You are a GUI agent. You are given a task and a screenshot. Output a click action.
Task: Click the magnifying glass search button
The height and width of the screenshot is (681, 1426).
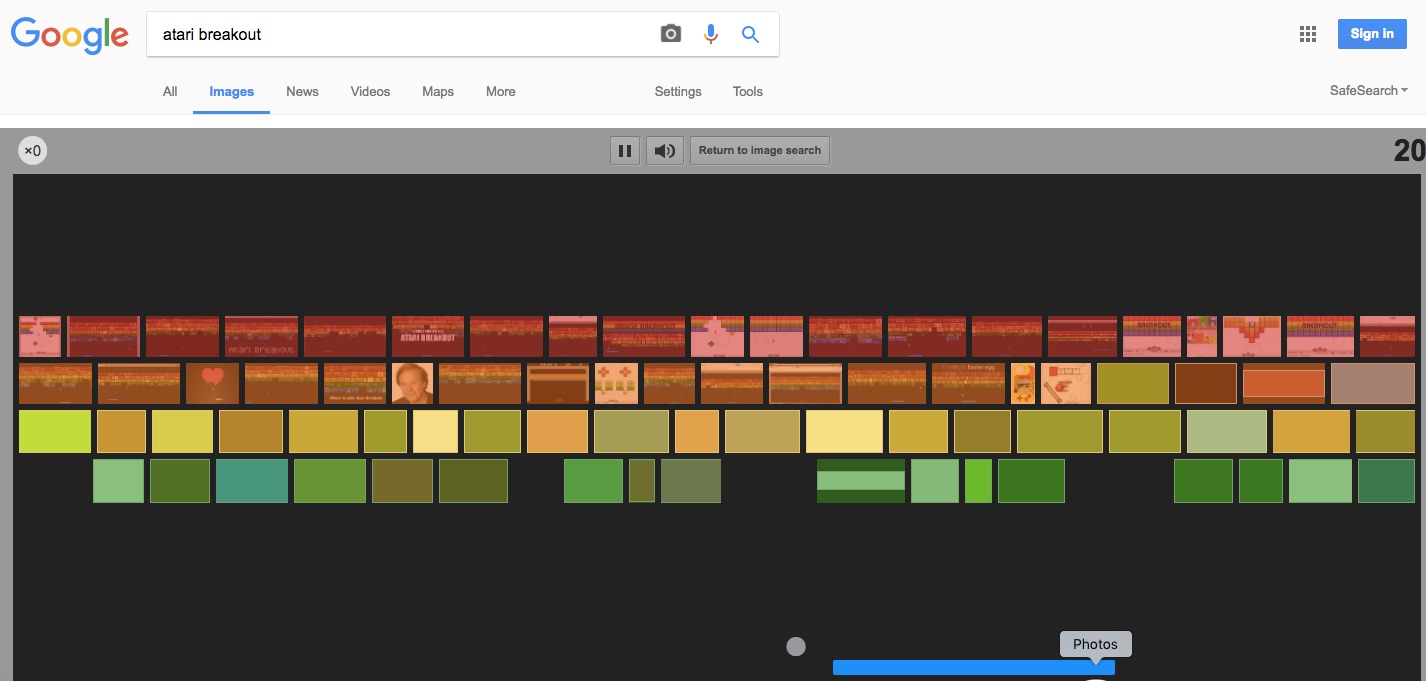coord(750,34)
